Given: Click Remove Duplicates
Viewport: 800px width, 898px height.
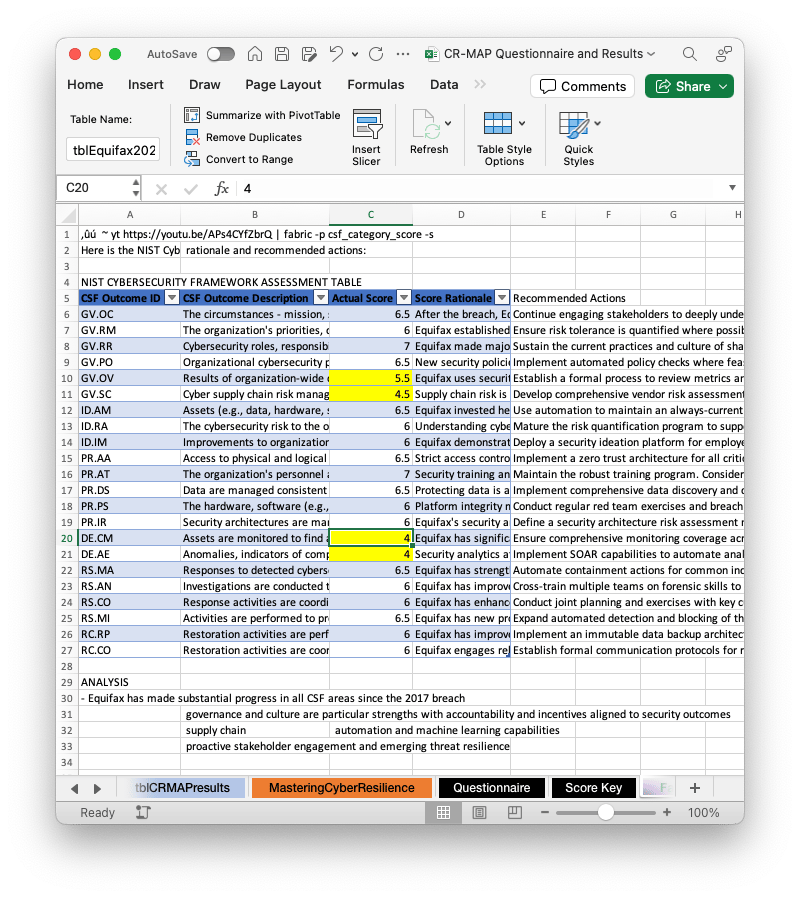Looking at the screenshot, I should point(243,137).
